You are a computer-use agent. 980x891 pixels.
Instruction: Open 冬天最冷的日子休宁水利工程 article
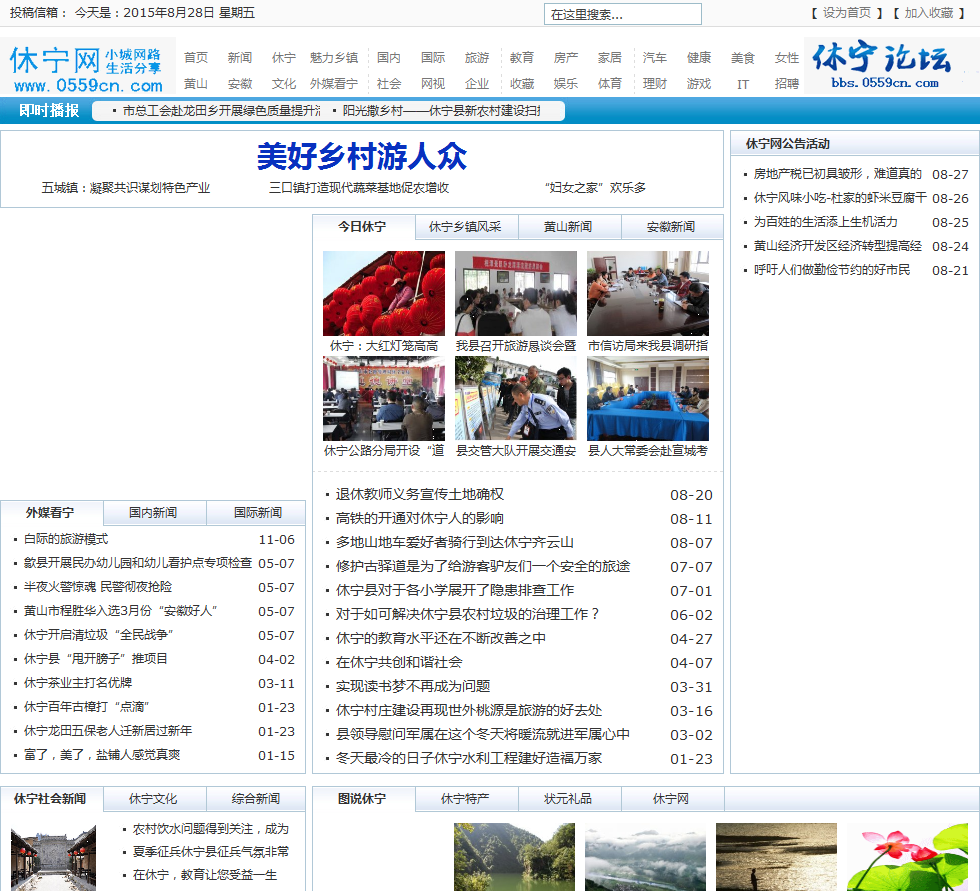click(x=469, y=758)
